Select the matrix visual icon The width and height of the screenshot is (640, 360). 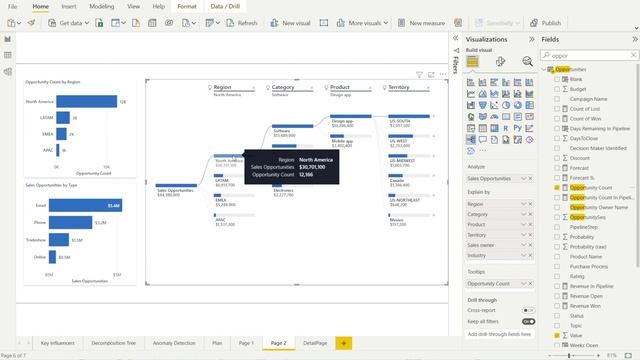pos(494,128)
